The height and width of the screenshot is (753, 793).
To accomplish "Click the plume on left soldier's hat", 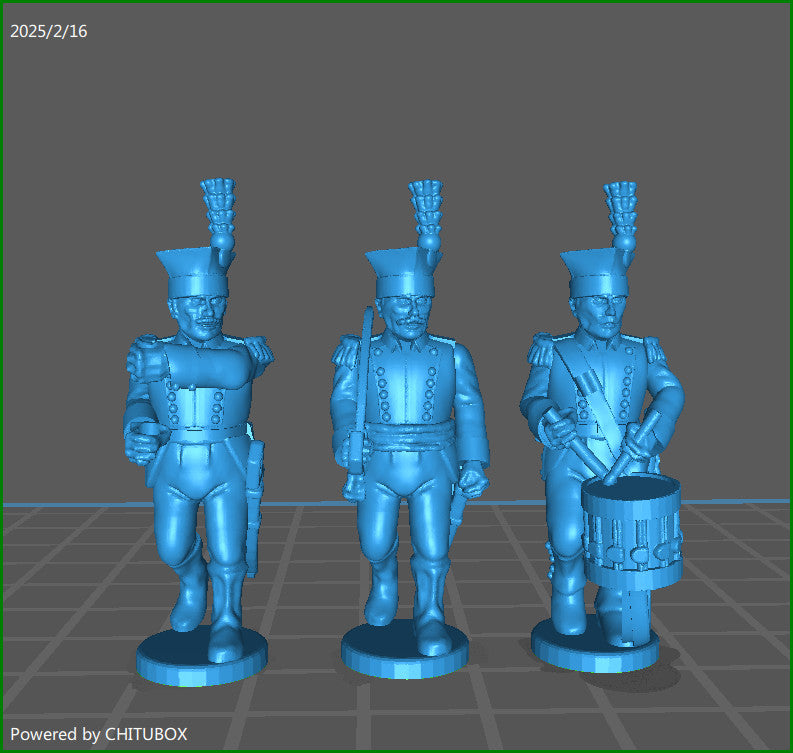I will coord(220,212).
